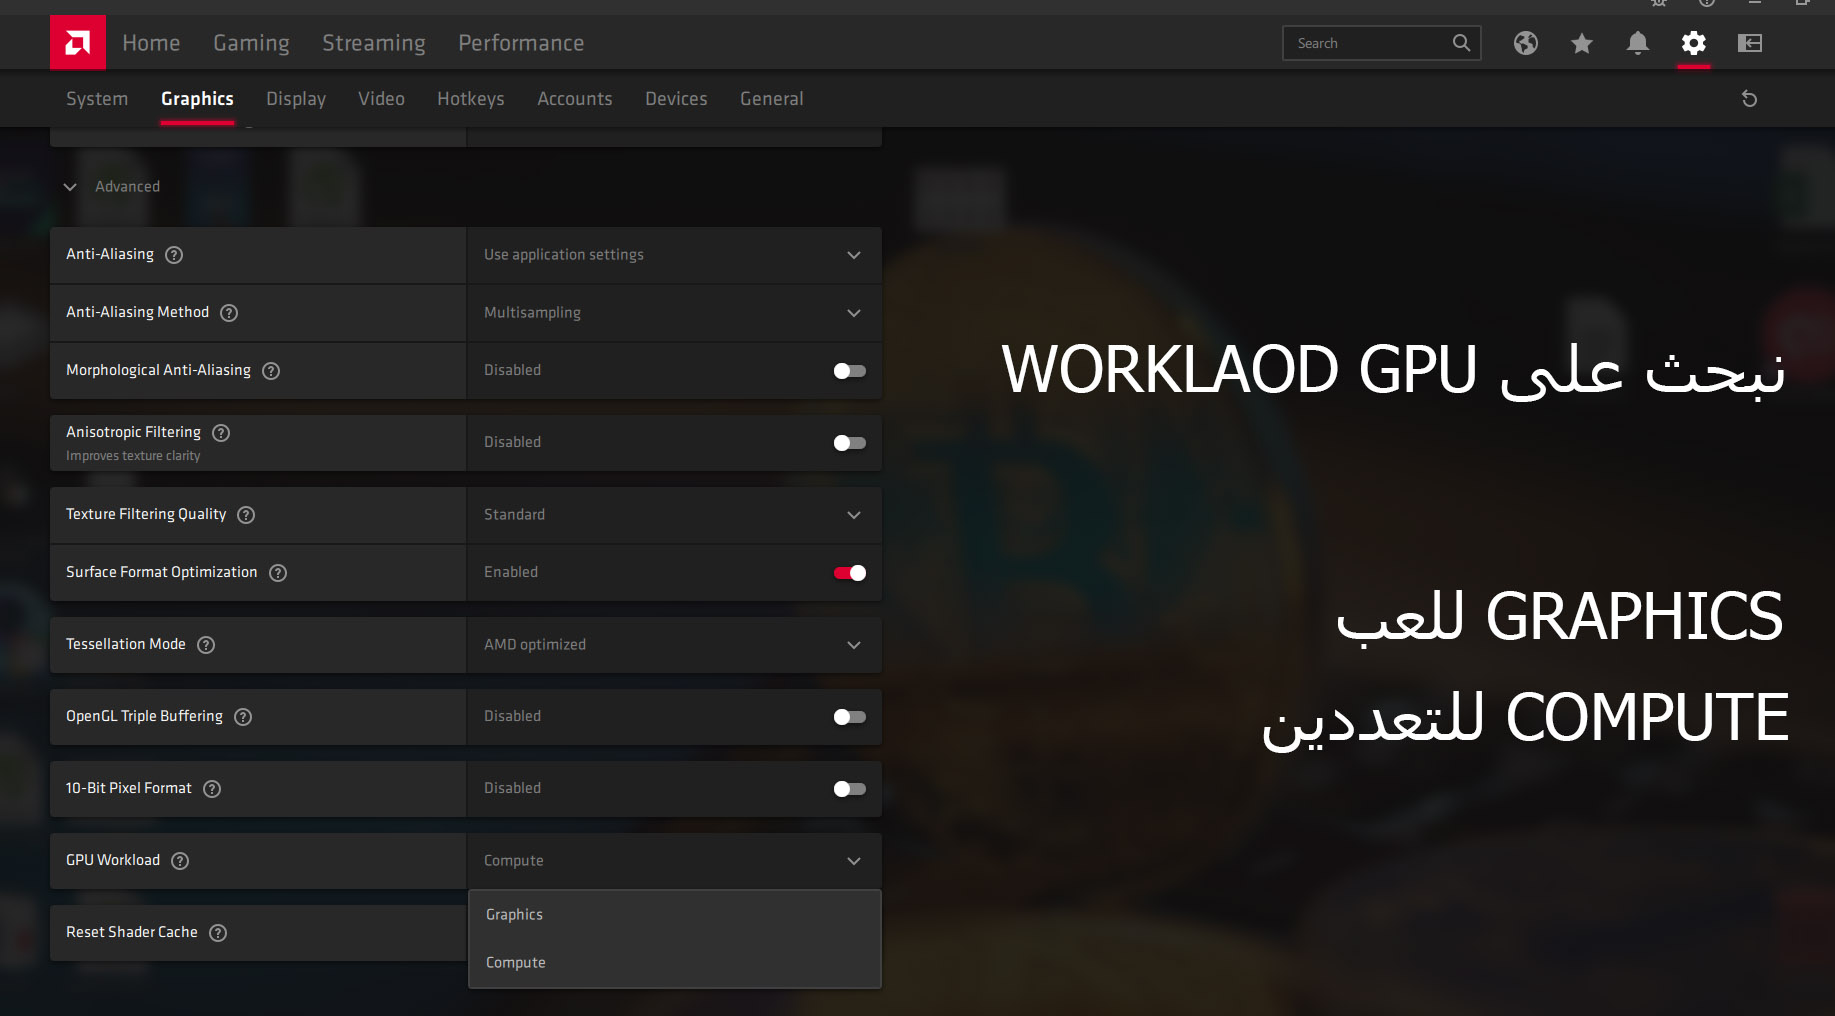This screenshot has width=1835, height=1016.
Task: Click the GPU Workload label
Action: coord(113,860)
